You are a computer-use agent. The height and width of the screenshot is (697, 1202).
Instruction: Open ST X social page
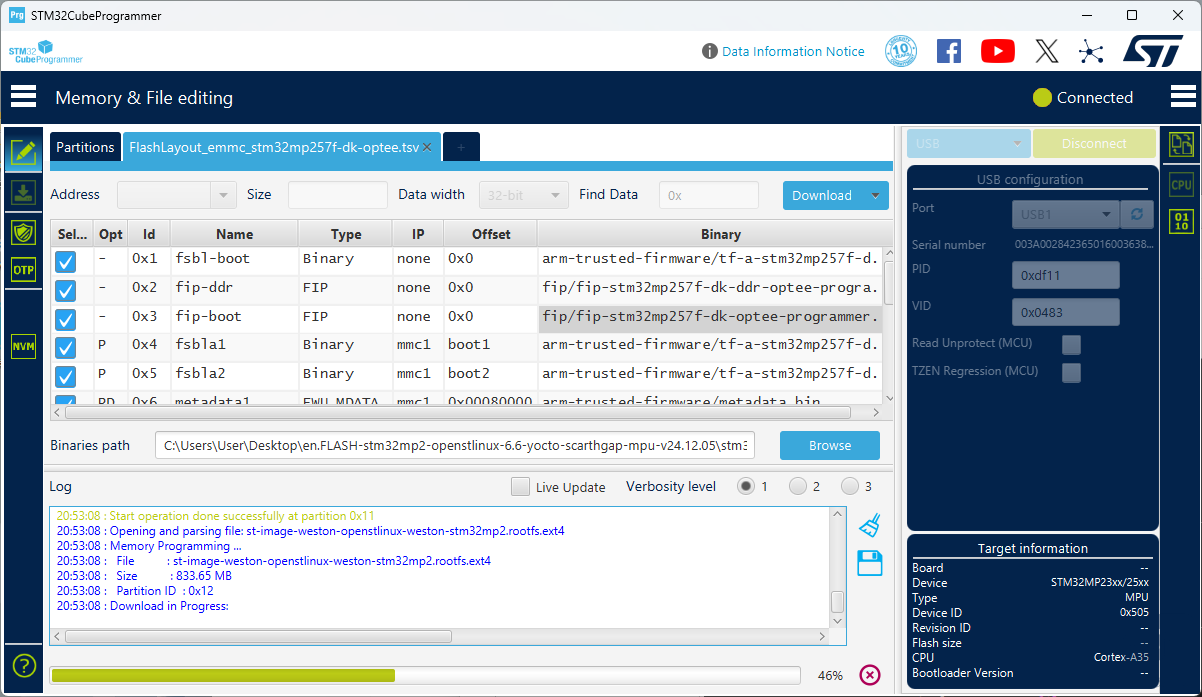(x=1046, y=51)
